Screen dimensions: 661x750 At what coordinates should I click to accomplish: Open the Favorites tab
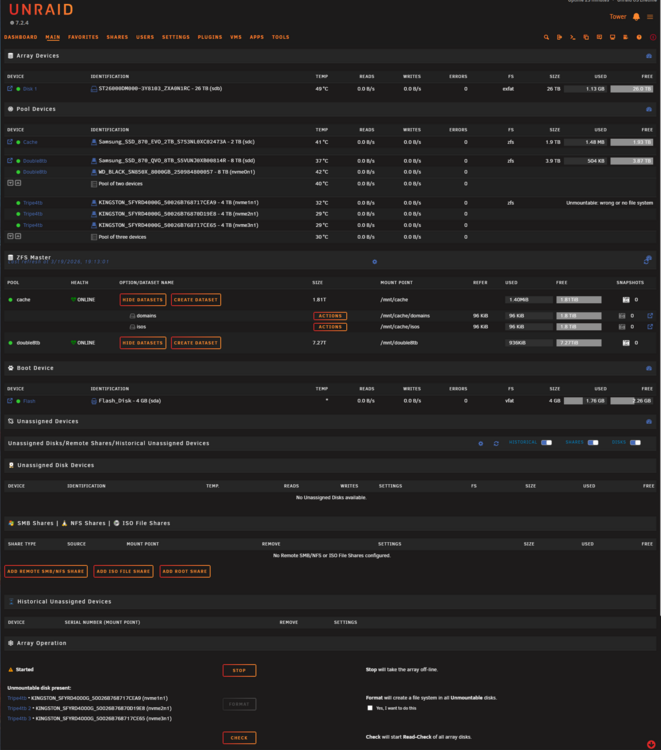tap(83, 37)
